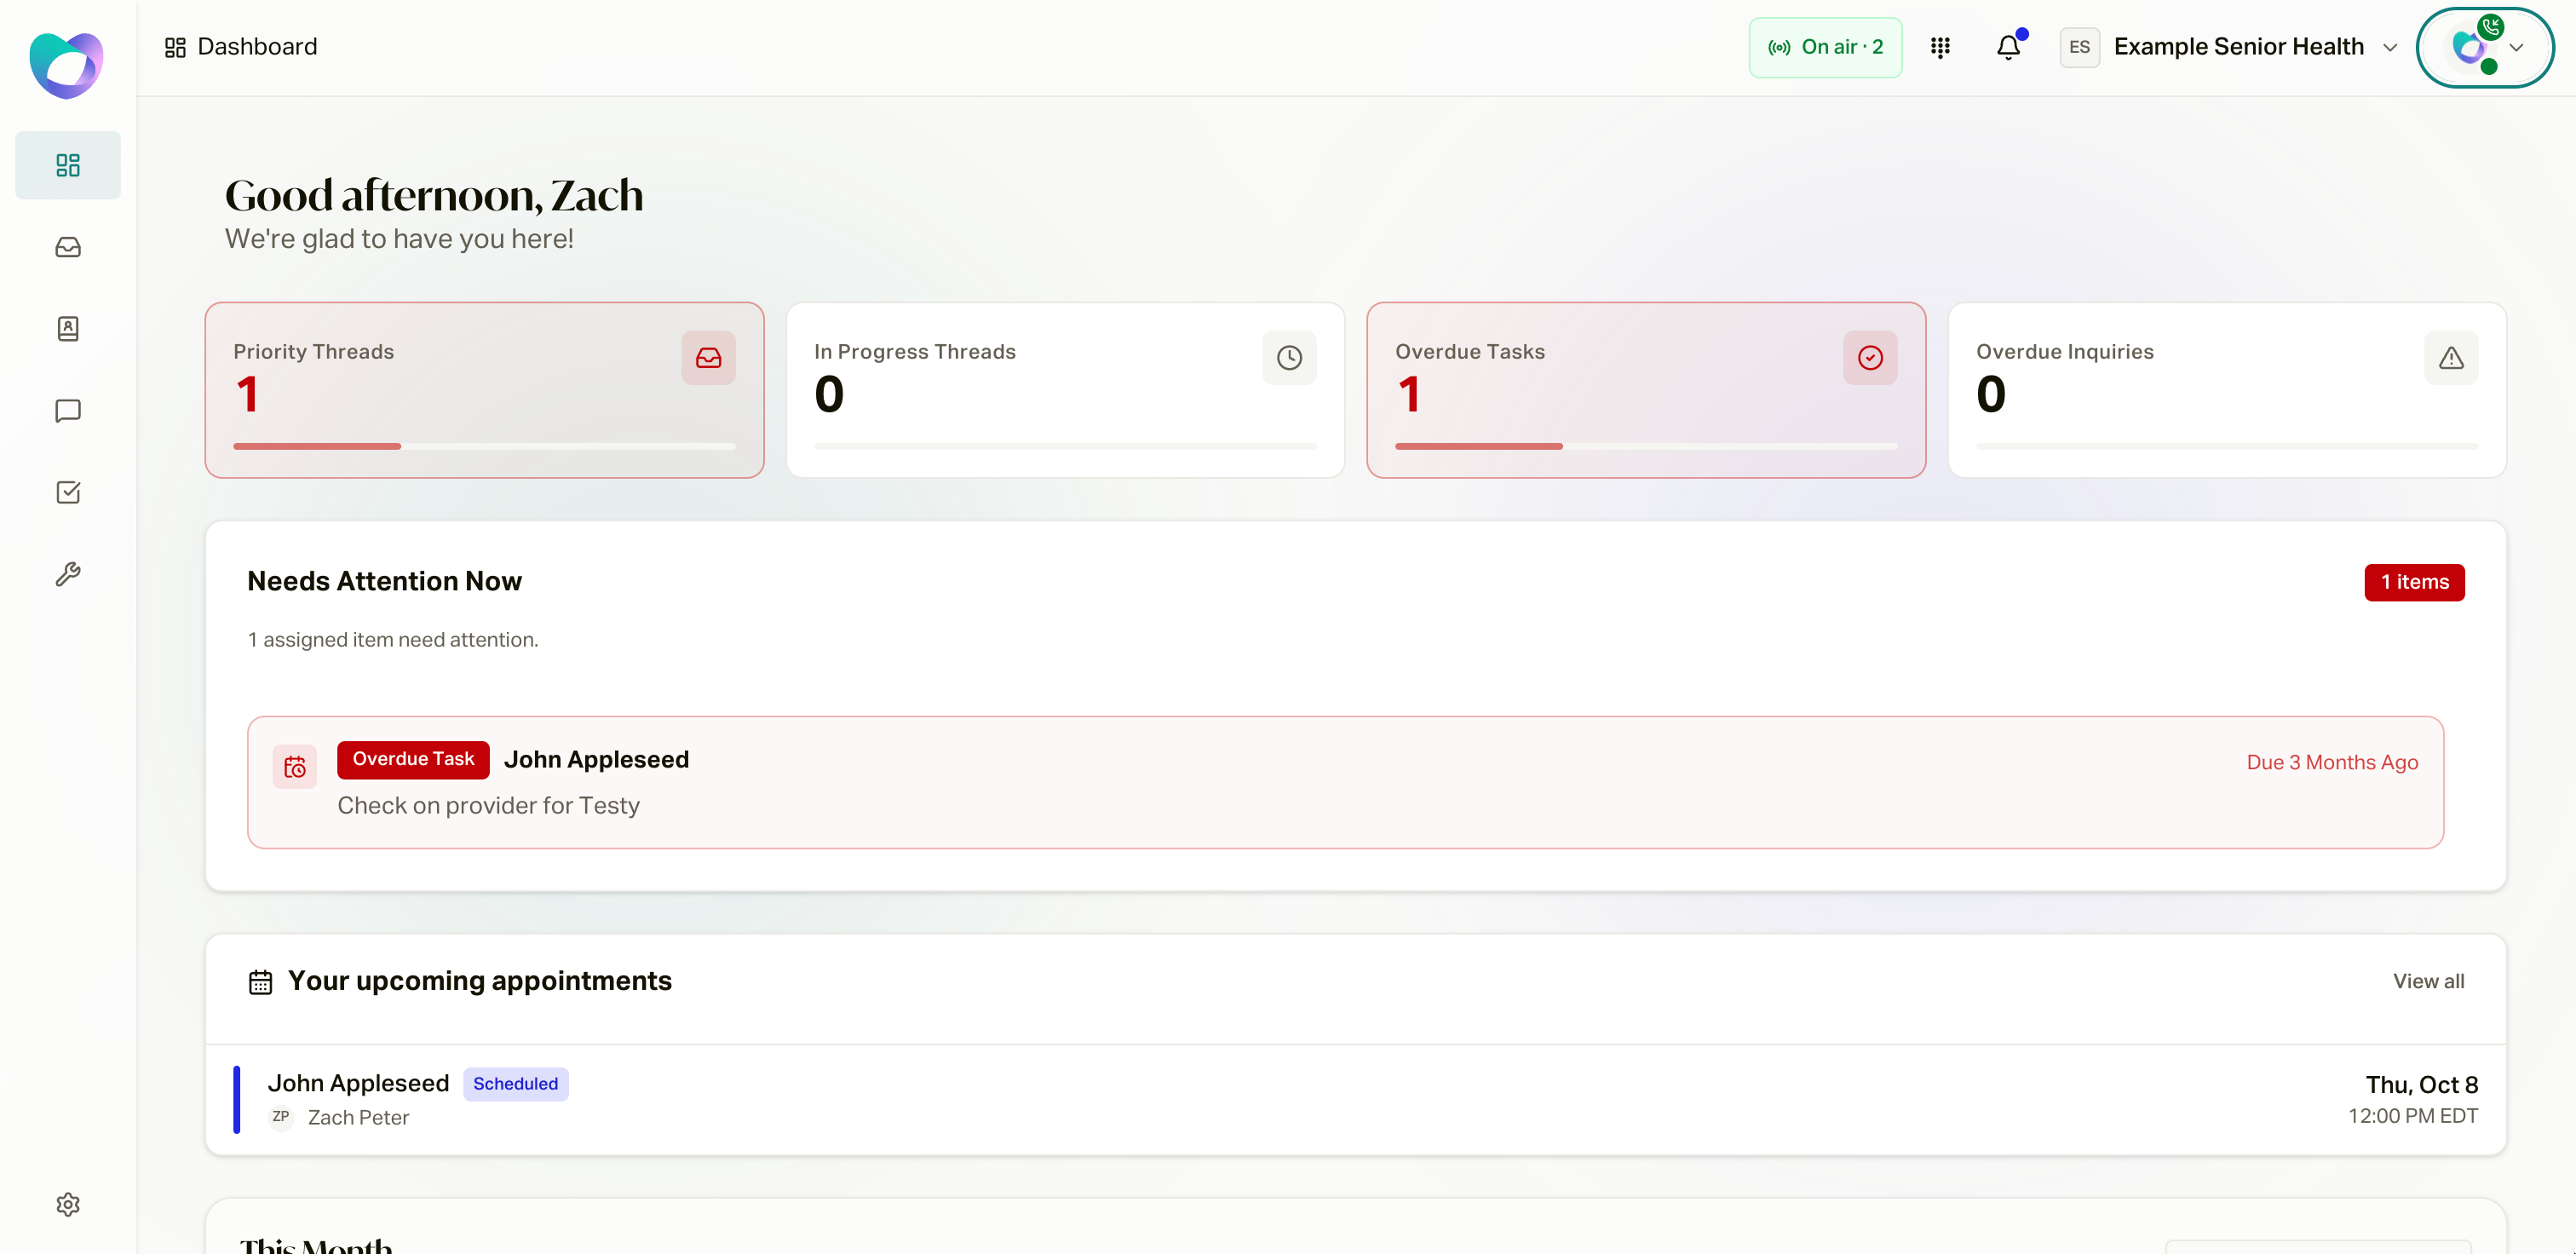Open the In Progress Threads card
2576x1254 pixels.
[x=1066, y=390]
